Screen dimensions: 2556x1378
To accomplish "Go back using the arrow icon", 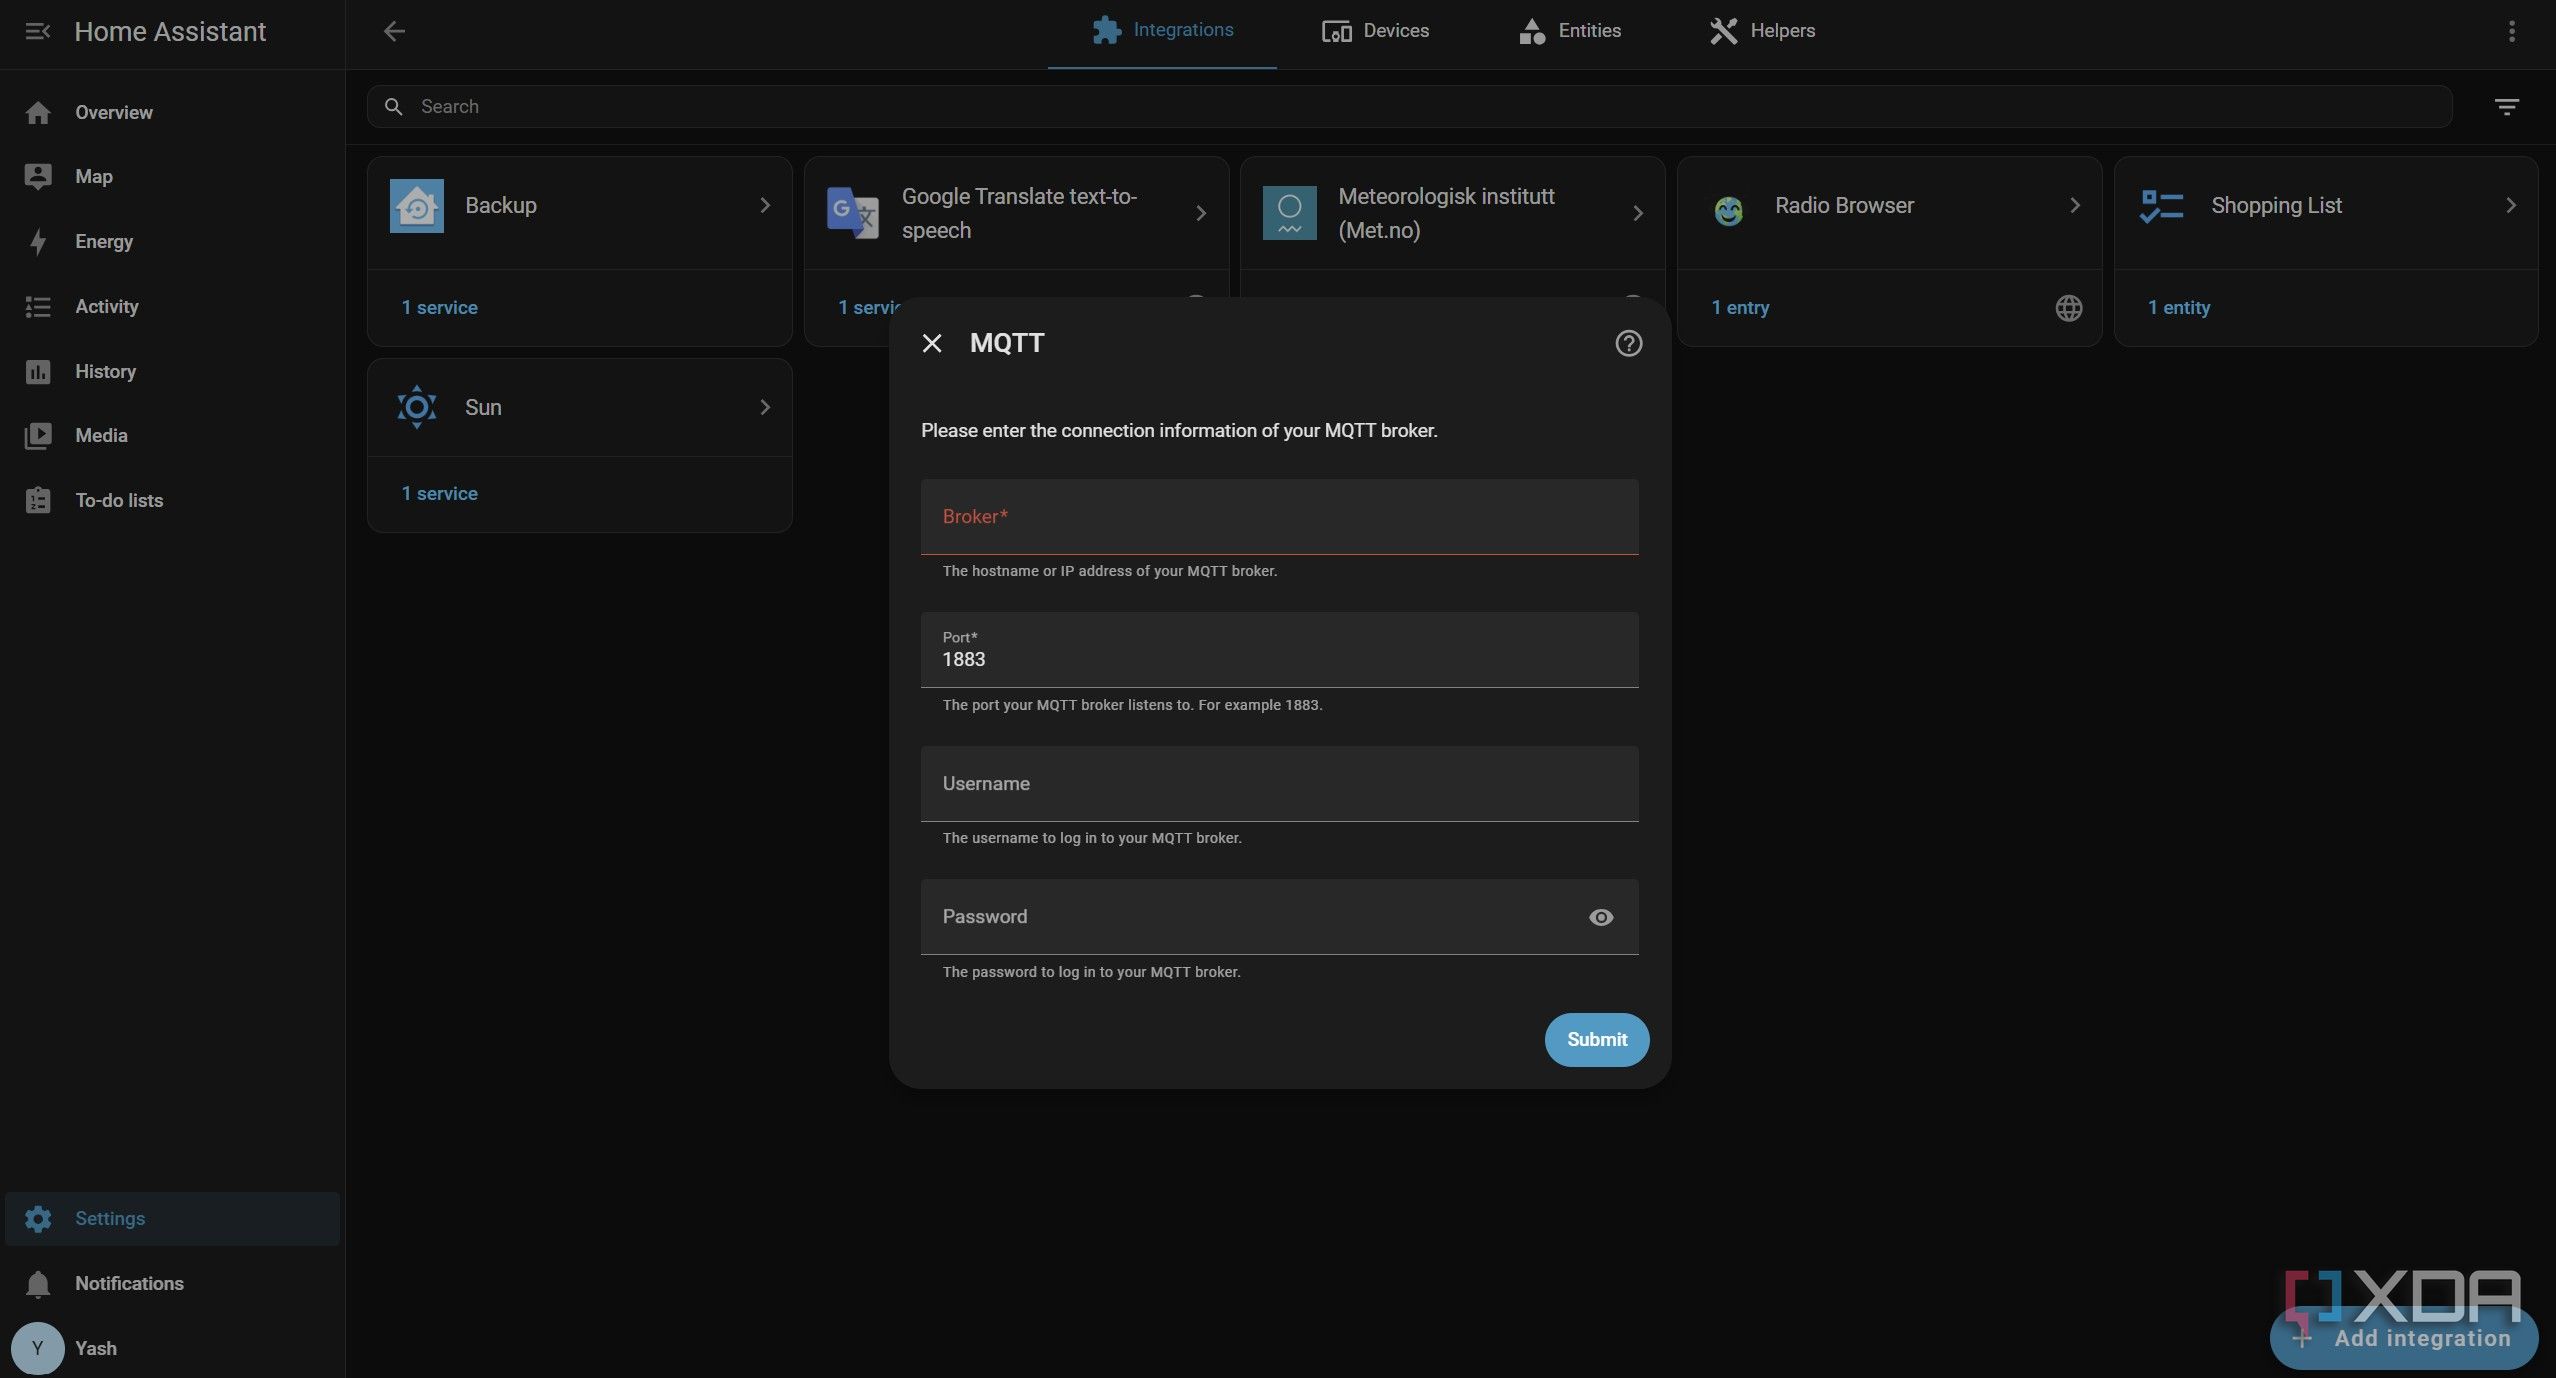I will click(x=394, y=31).
